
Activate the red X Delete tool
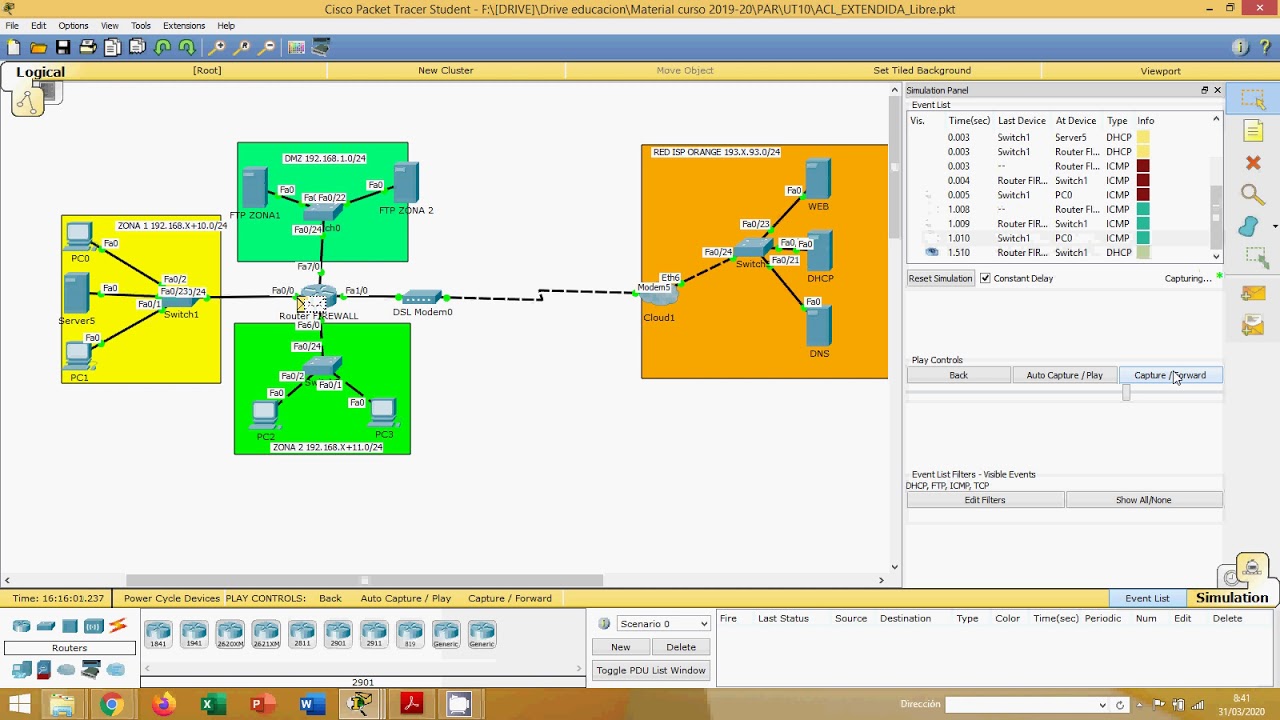pyautogui.click(x=1253, y=163)
